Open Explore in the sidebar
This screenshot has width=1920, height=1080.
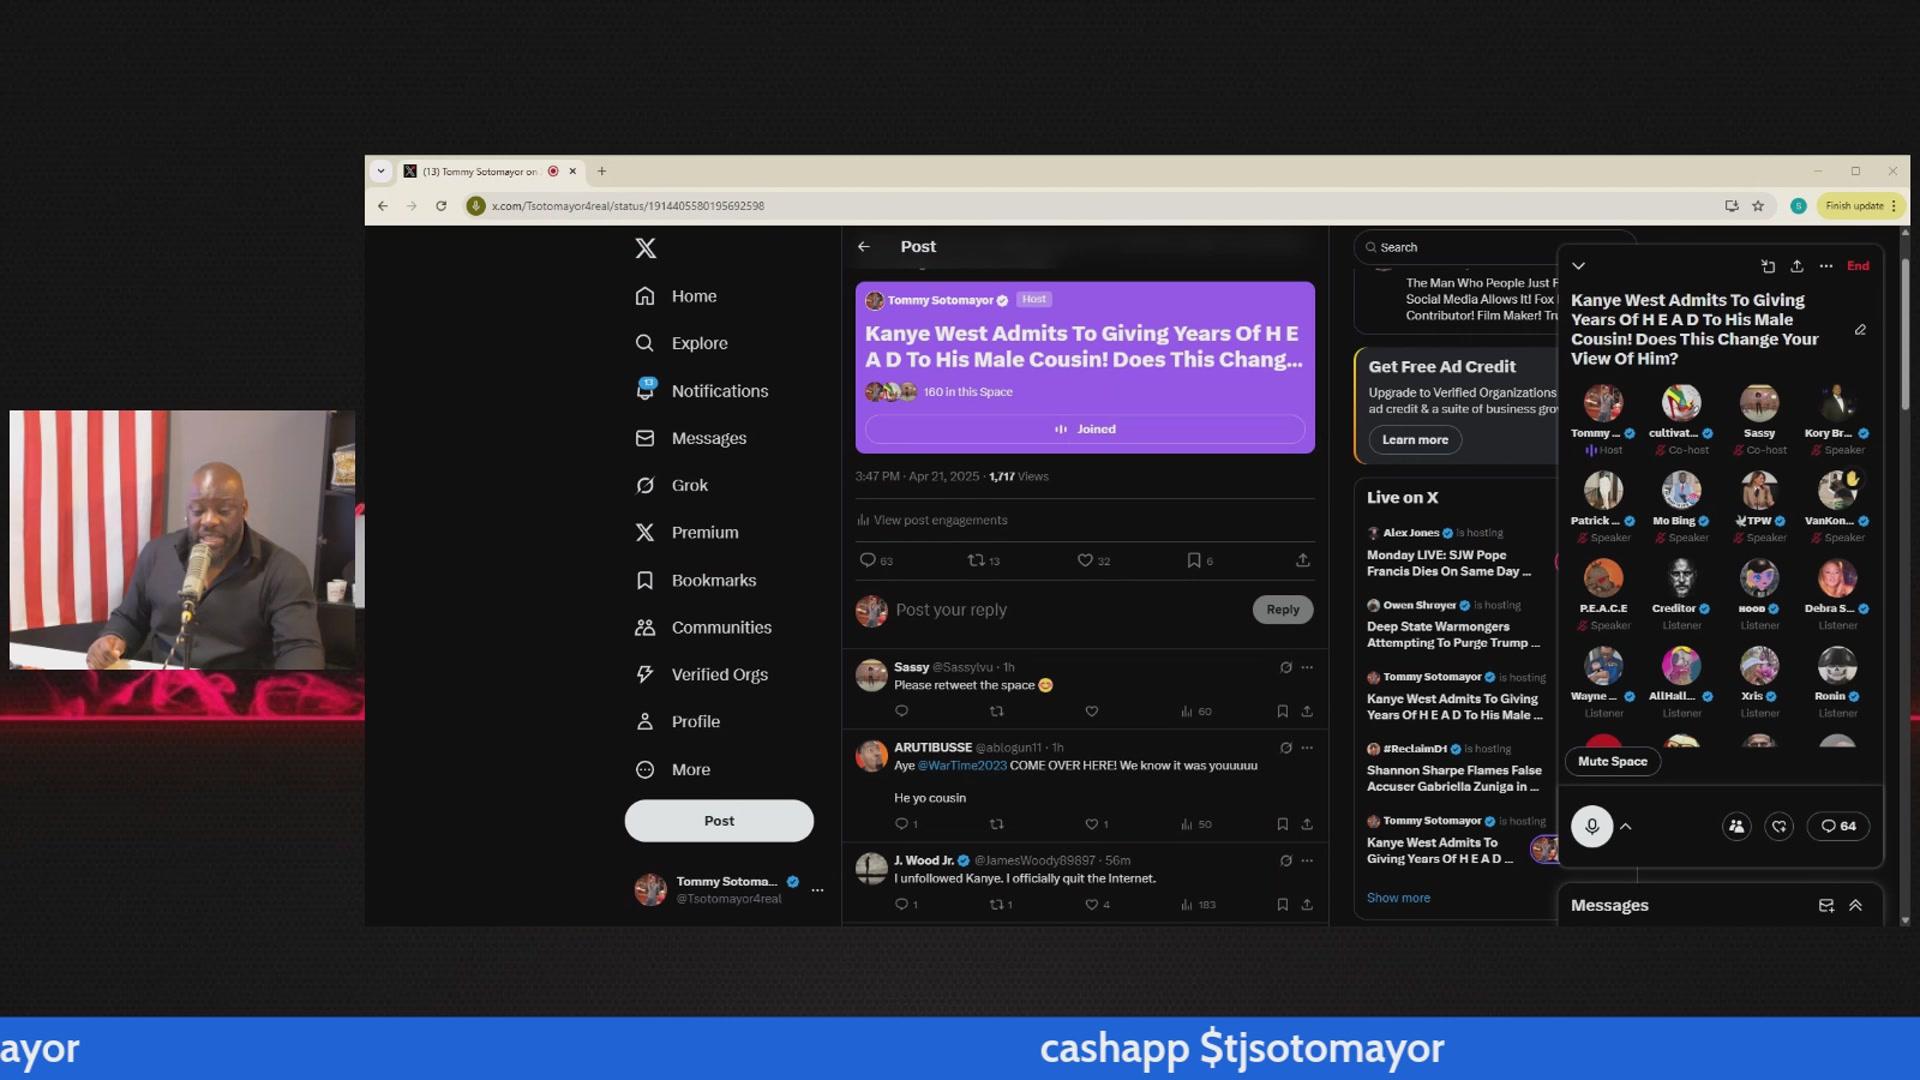click(681, 343)
